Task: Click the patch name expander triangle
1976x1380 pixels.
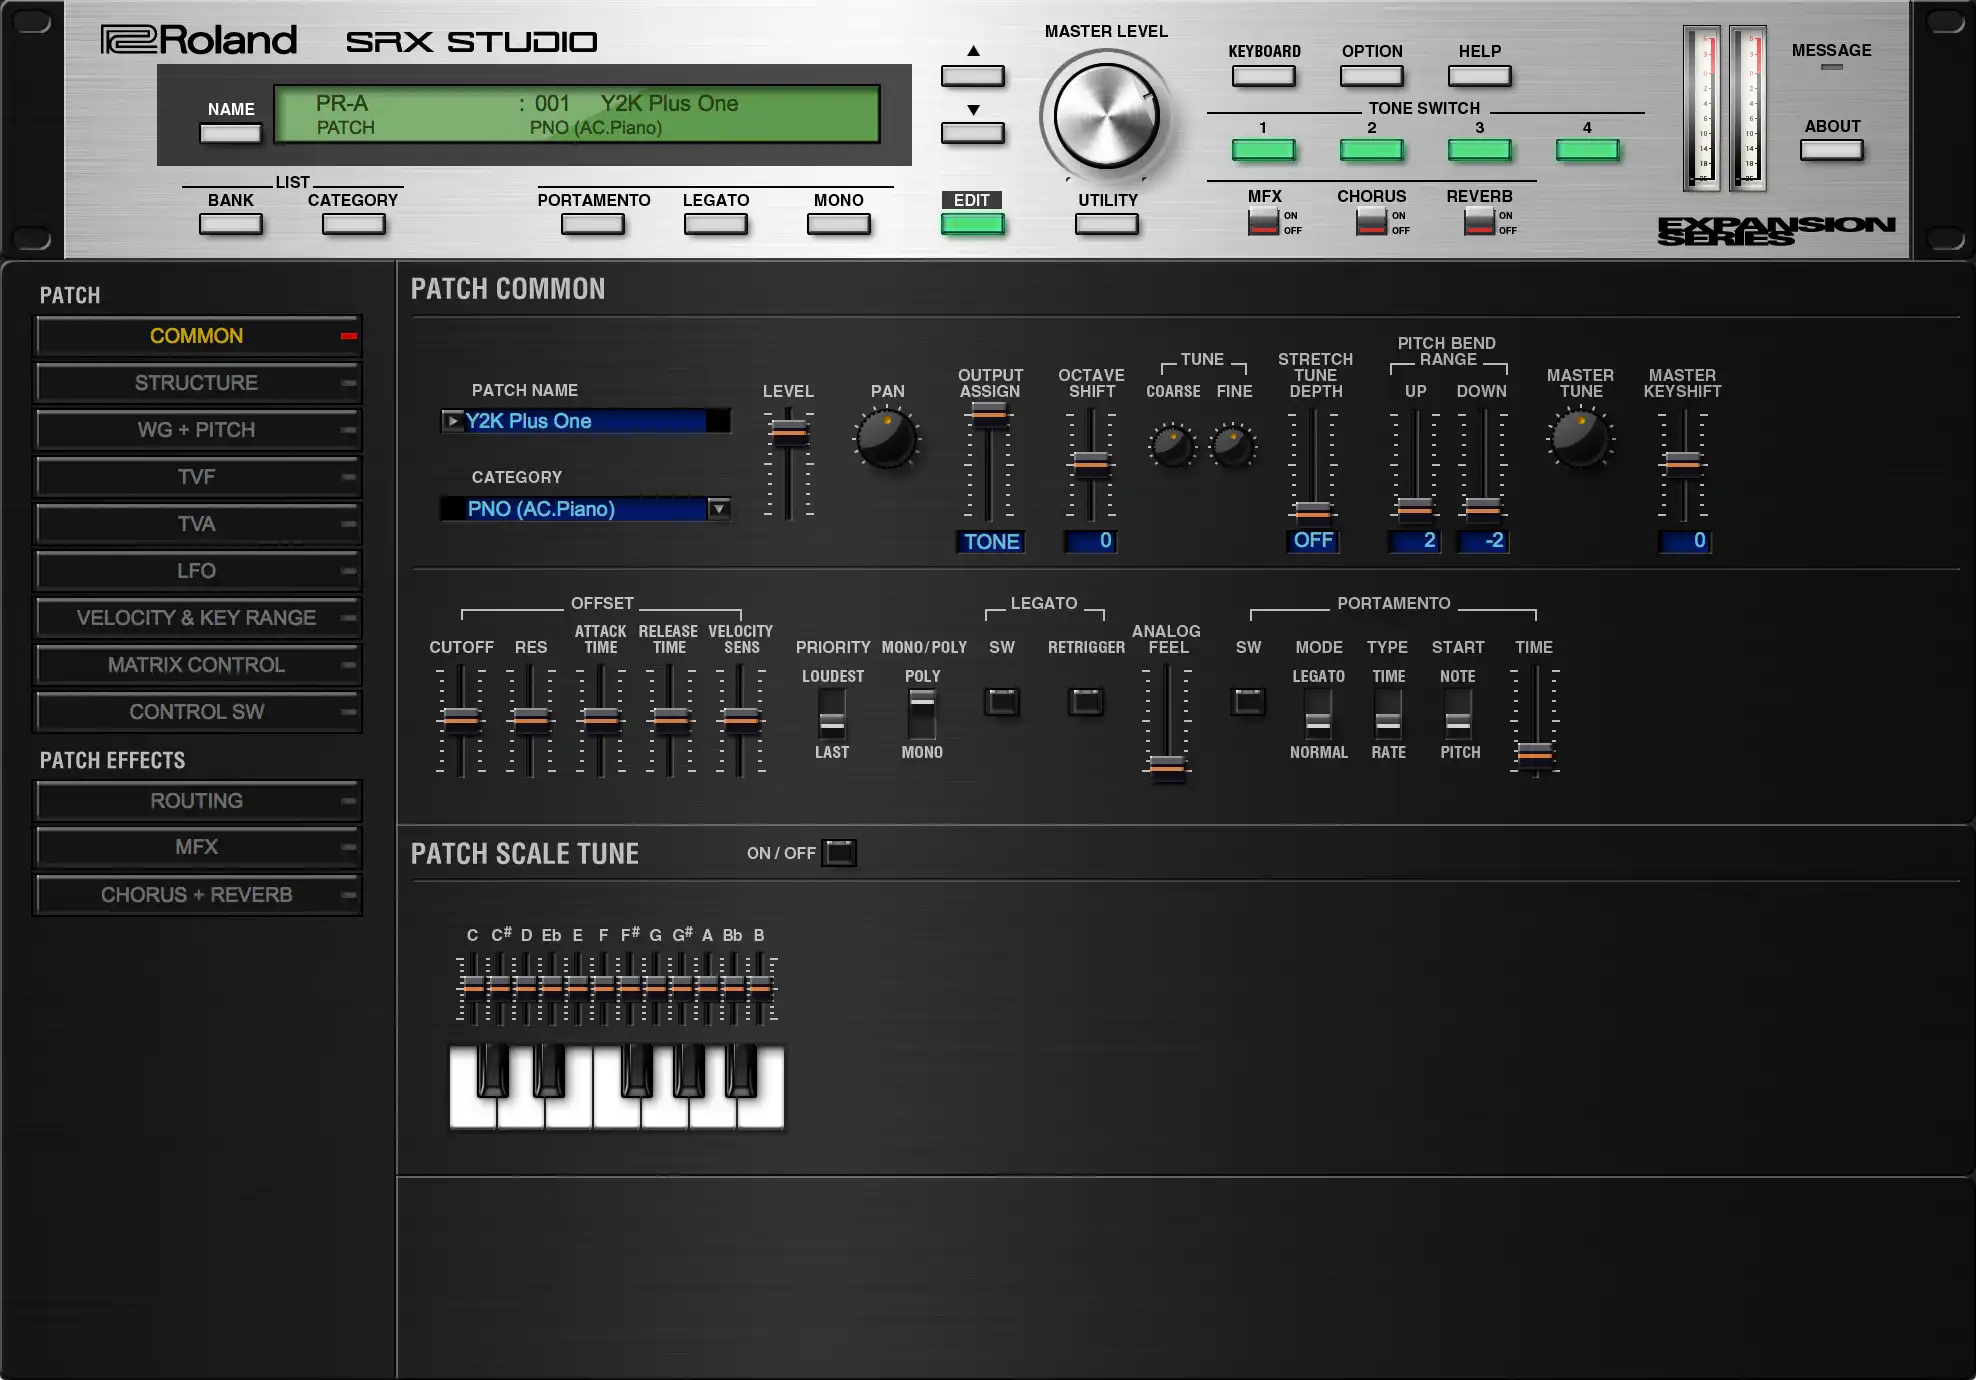Action: [453, 421]
